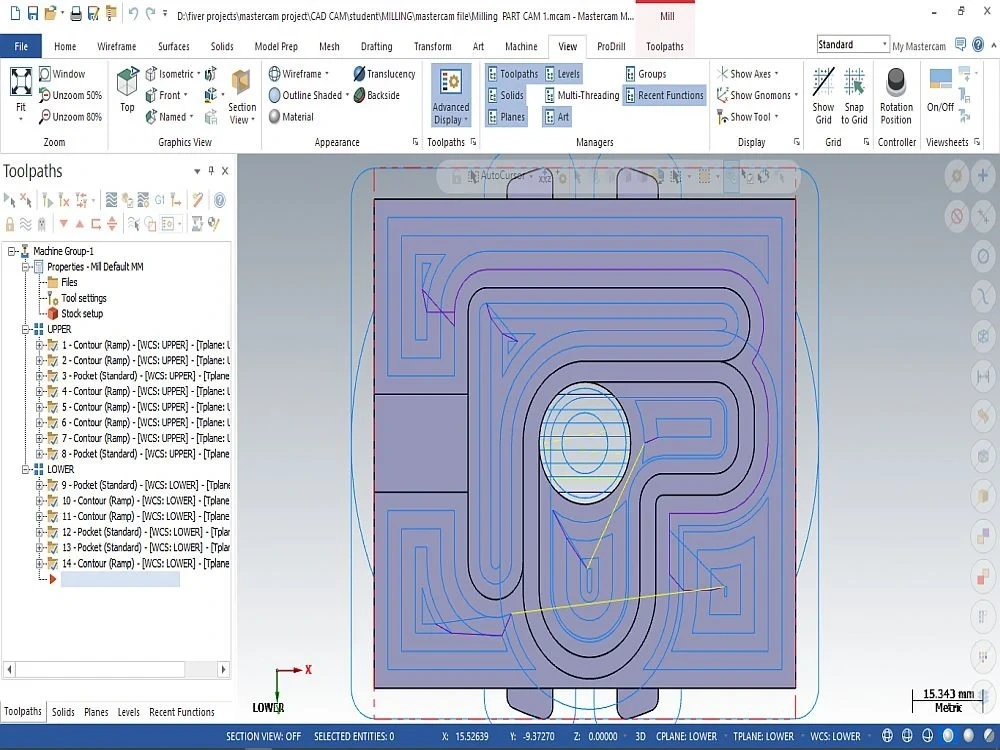Lock the toolpaths with the padlock icon
1000x750 pixels.
(x=9, y=223)
